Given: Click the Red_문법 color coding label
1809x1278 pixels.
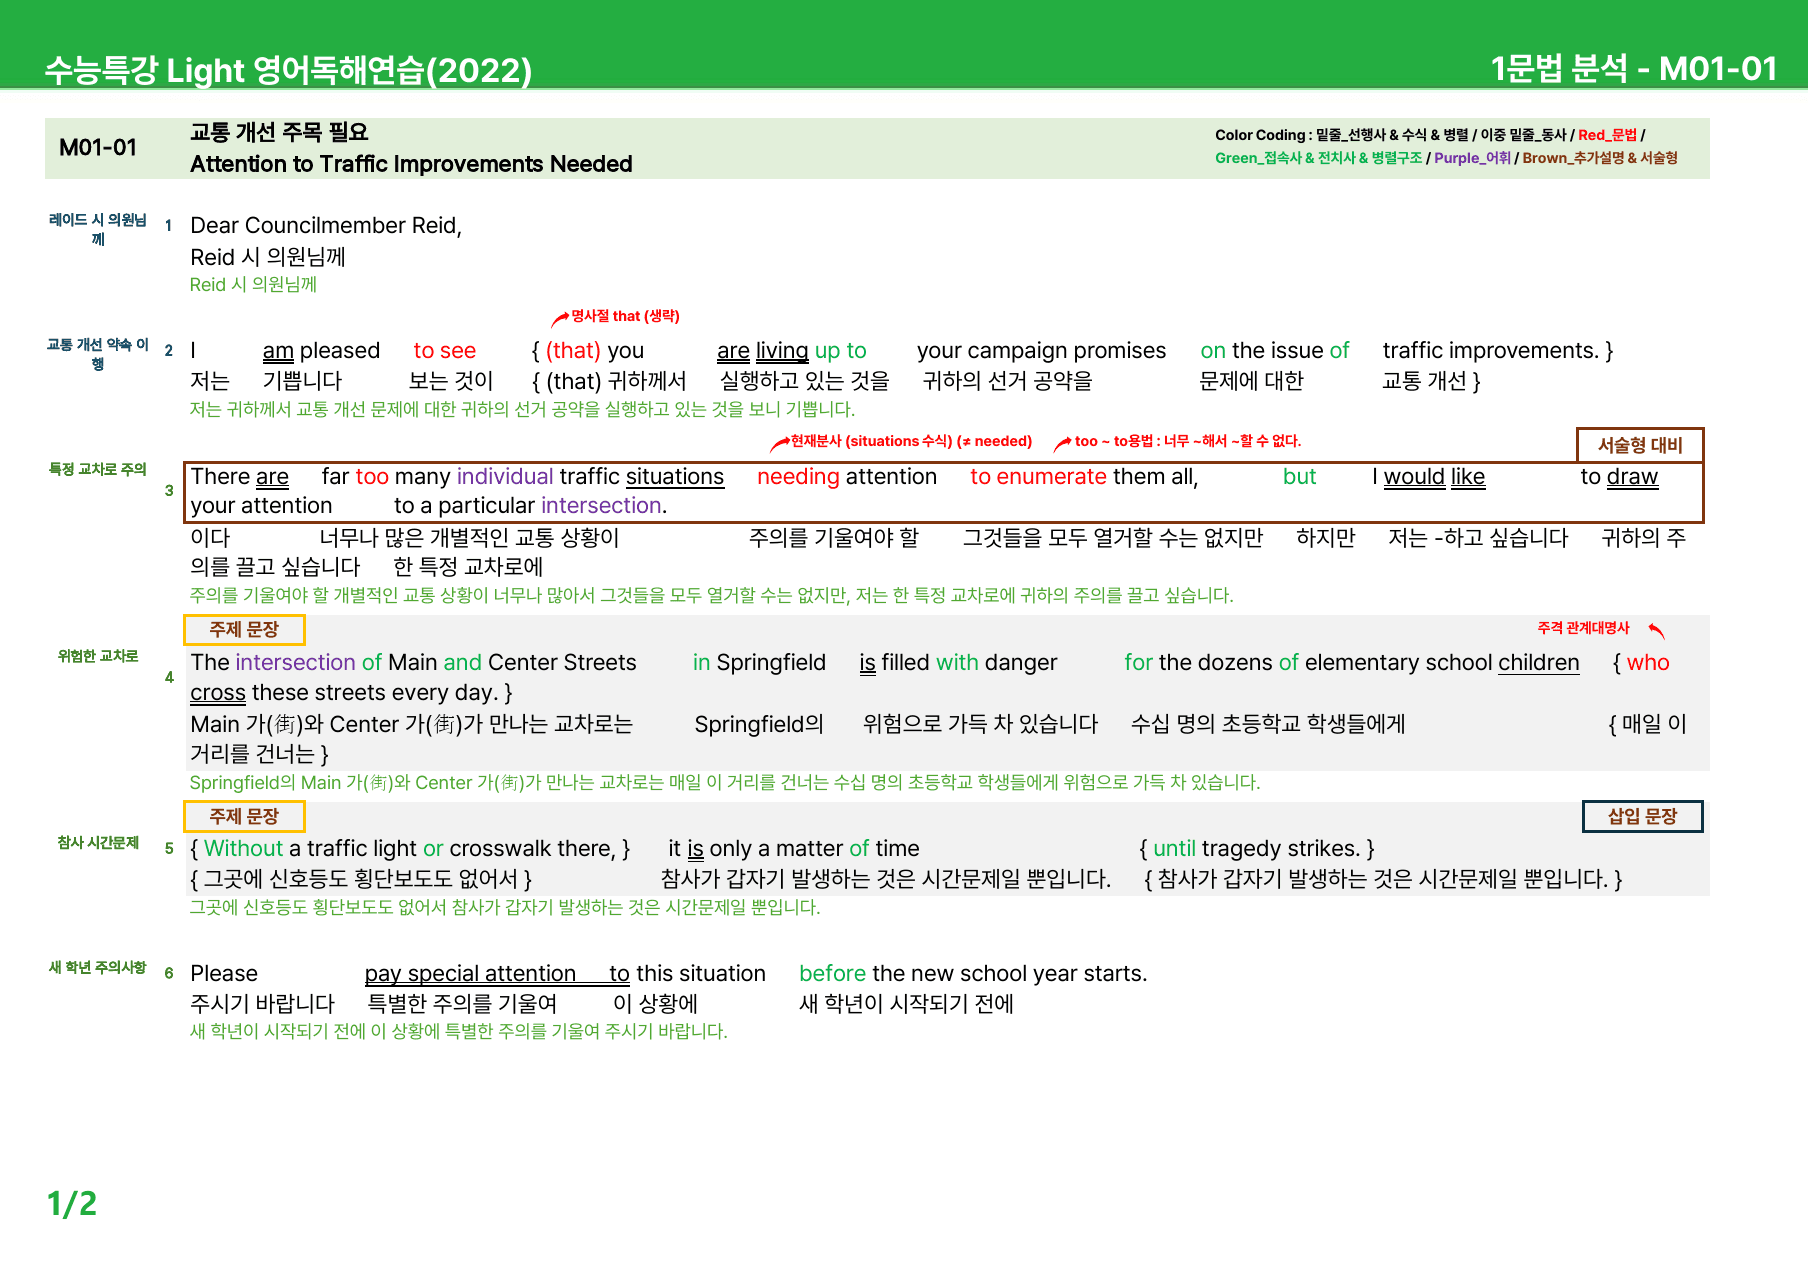Looking at the screenshot, I should (1608, 135).
